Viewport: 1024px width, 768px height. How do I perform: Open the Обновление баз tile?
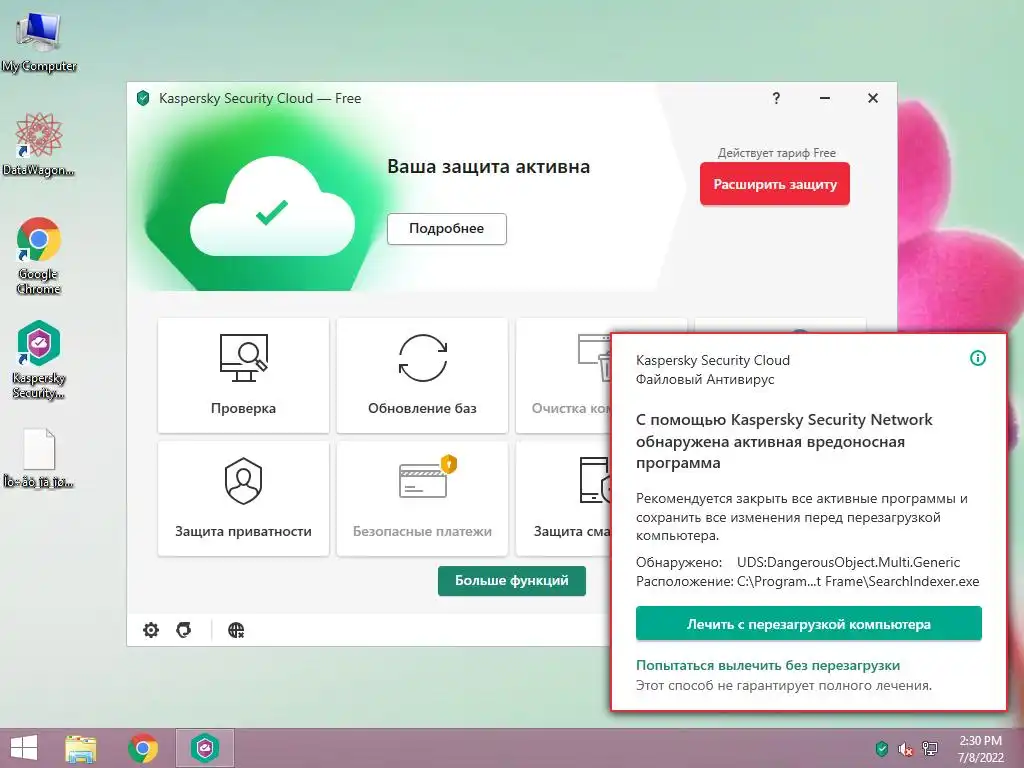pyautogui.click(x=422, y=376)
